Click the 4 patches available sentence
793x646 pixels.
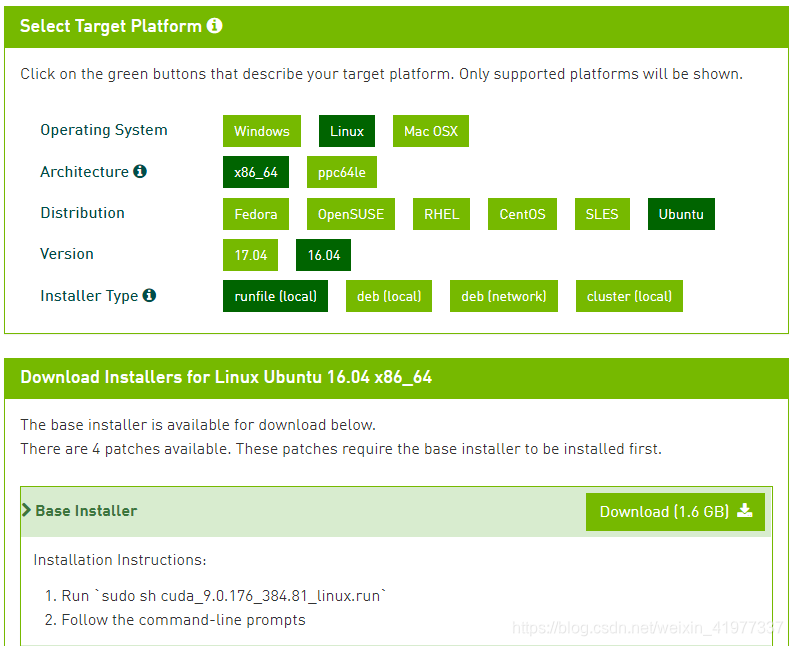coord(341,449)
